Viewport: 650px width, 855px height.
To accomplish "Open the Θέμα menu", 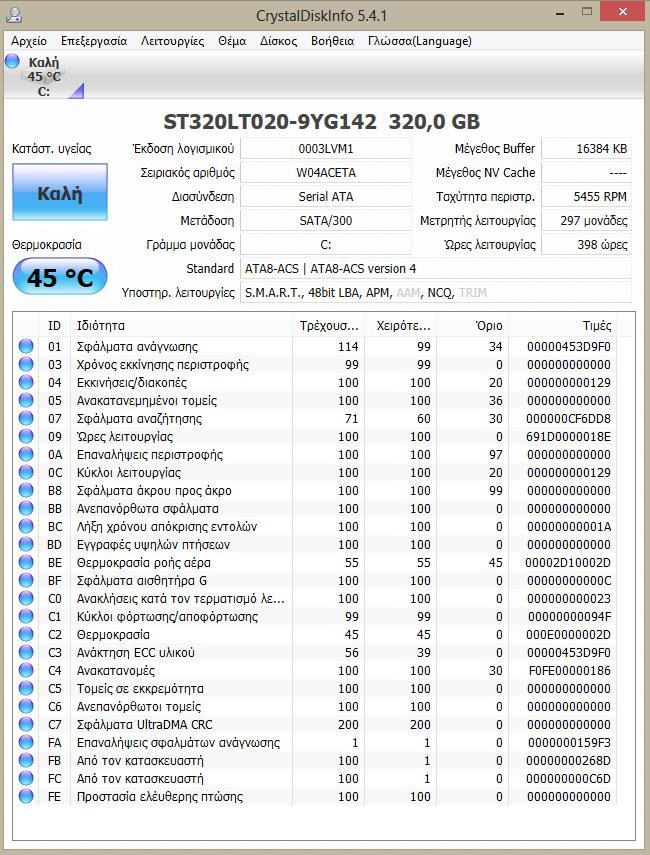I will point(232,41).
